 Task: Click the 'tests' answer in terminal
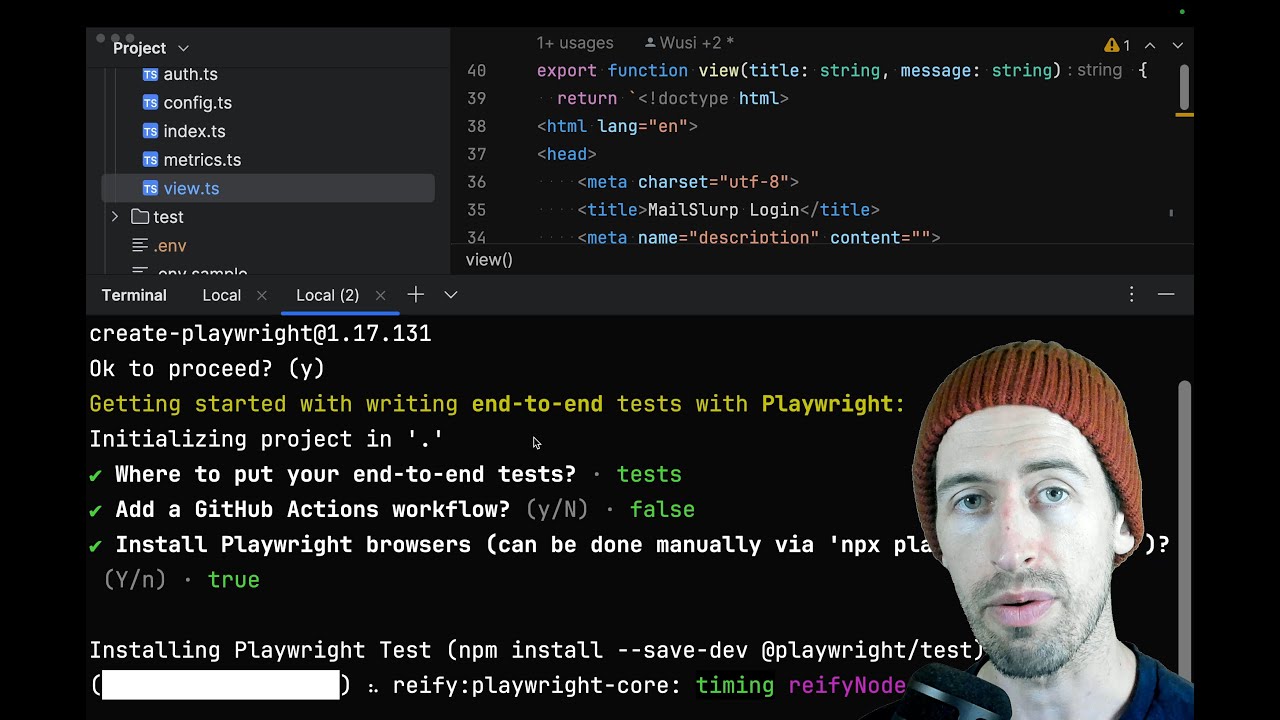649,474
